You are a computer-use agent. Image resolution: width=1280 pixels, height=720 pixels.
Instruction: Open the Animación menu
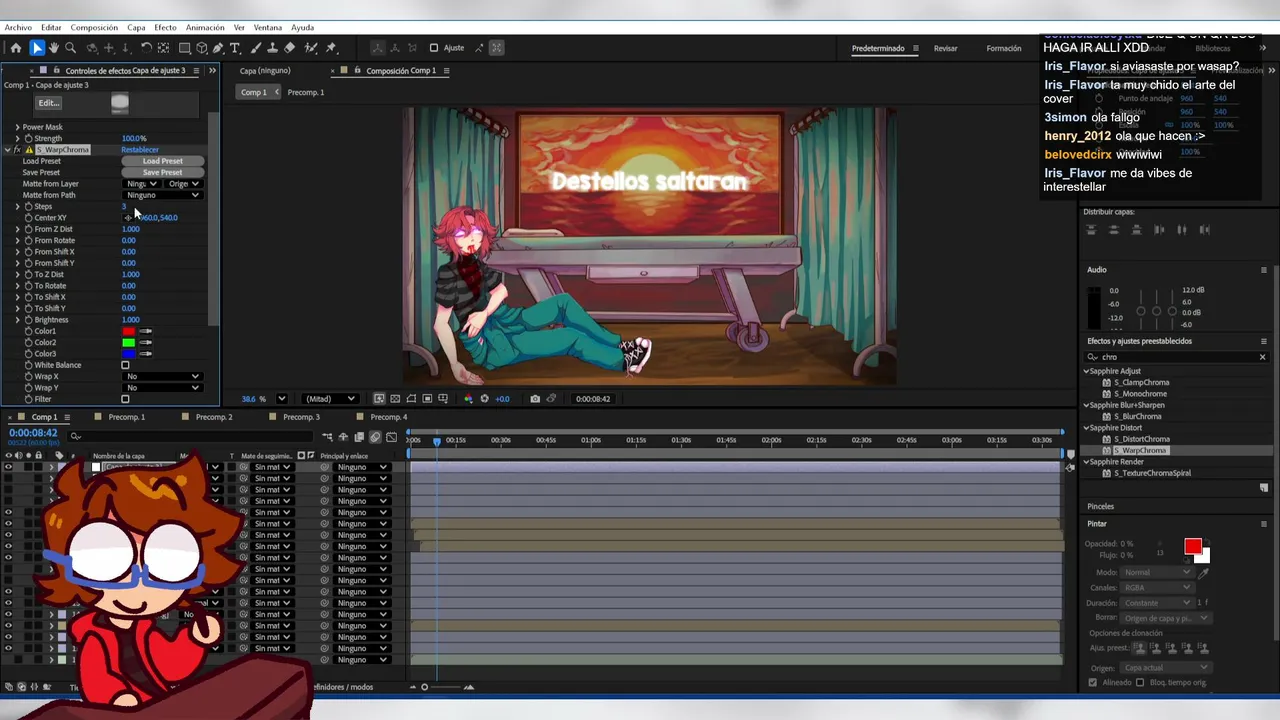(x=205, y=28)
